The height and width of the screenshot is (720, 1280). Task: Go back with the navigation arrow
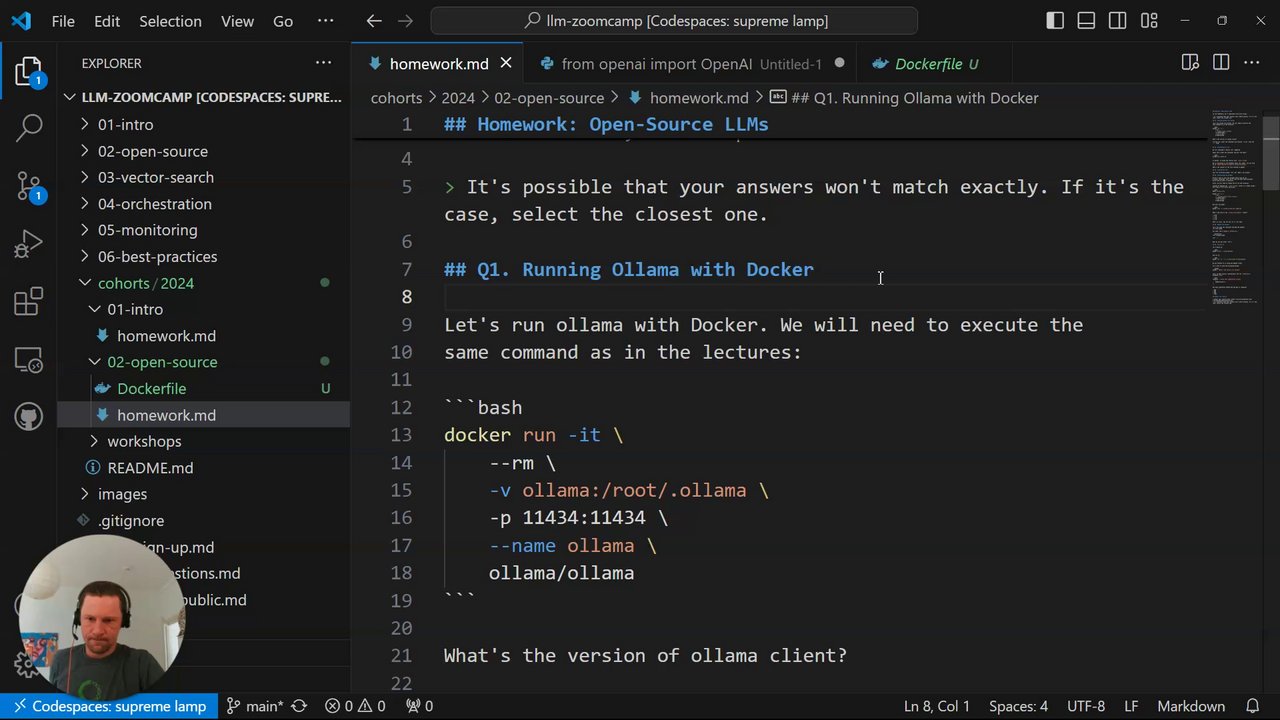pos(374,20)
